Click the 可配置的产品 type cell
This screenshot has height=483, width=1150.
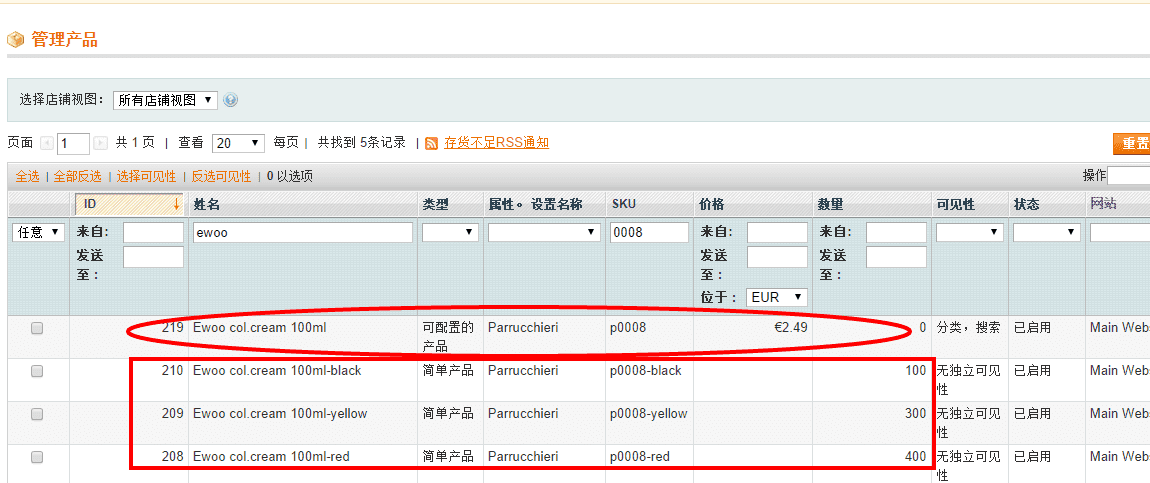pos(448,336)
